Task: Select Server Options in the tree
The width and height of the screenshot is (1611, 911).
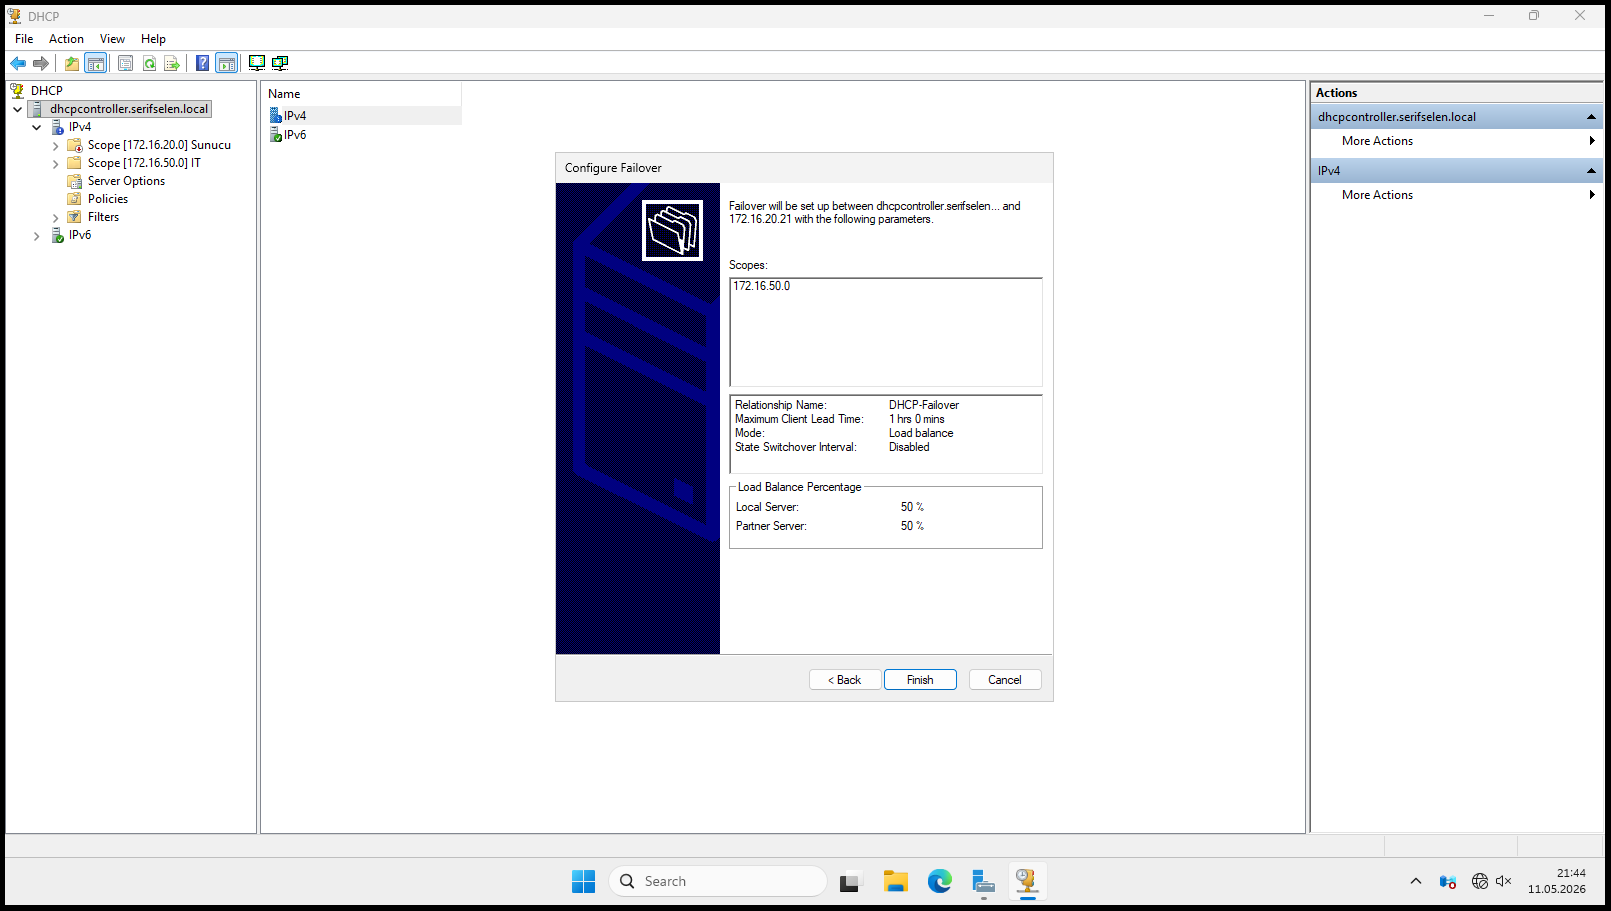Action: 126,181
